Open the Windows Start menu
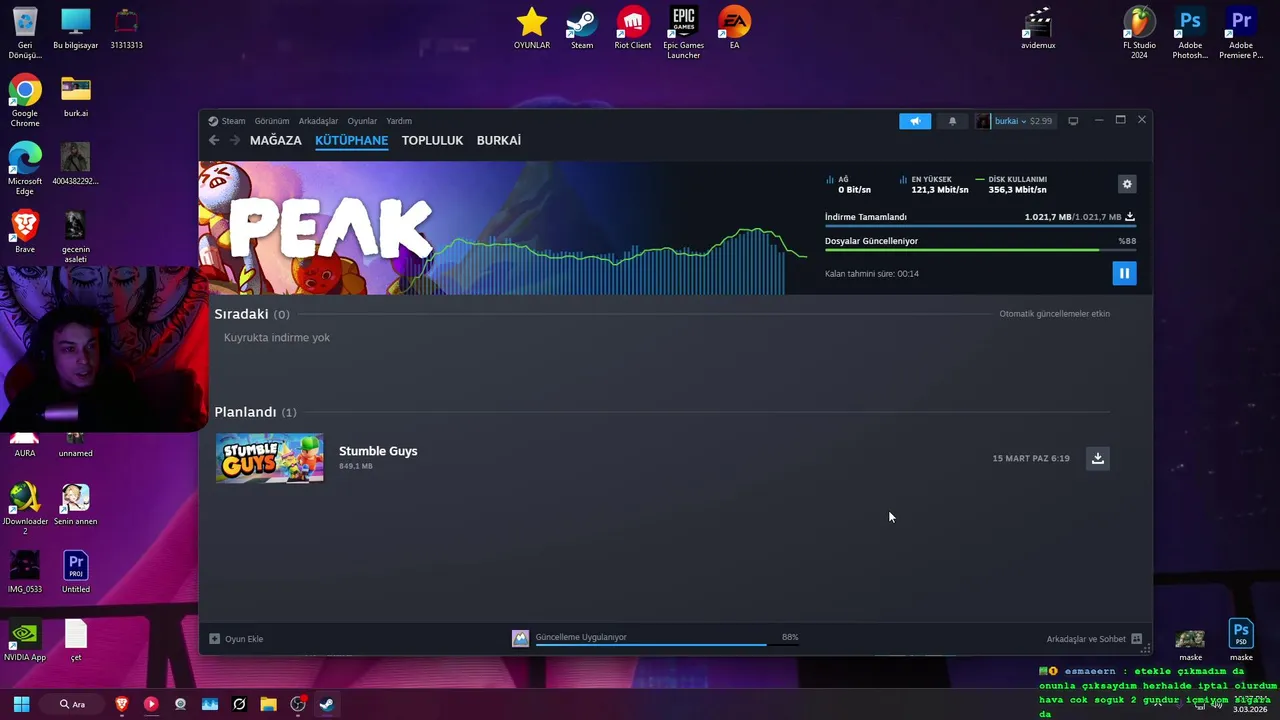 pos(21,704)
